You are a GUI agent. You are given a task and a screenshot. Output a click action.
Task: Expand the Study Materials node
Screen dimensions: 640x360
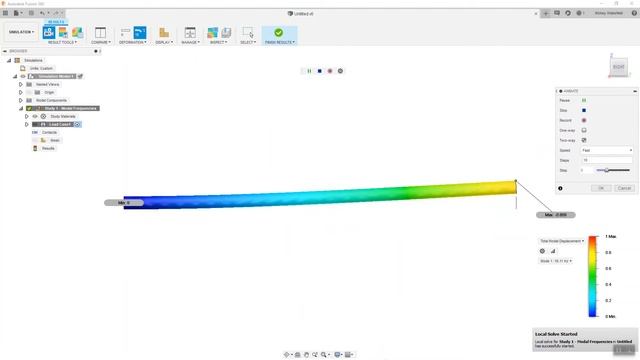pyautogui.click(x=27, y=116)
